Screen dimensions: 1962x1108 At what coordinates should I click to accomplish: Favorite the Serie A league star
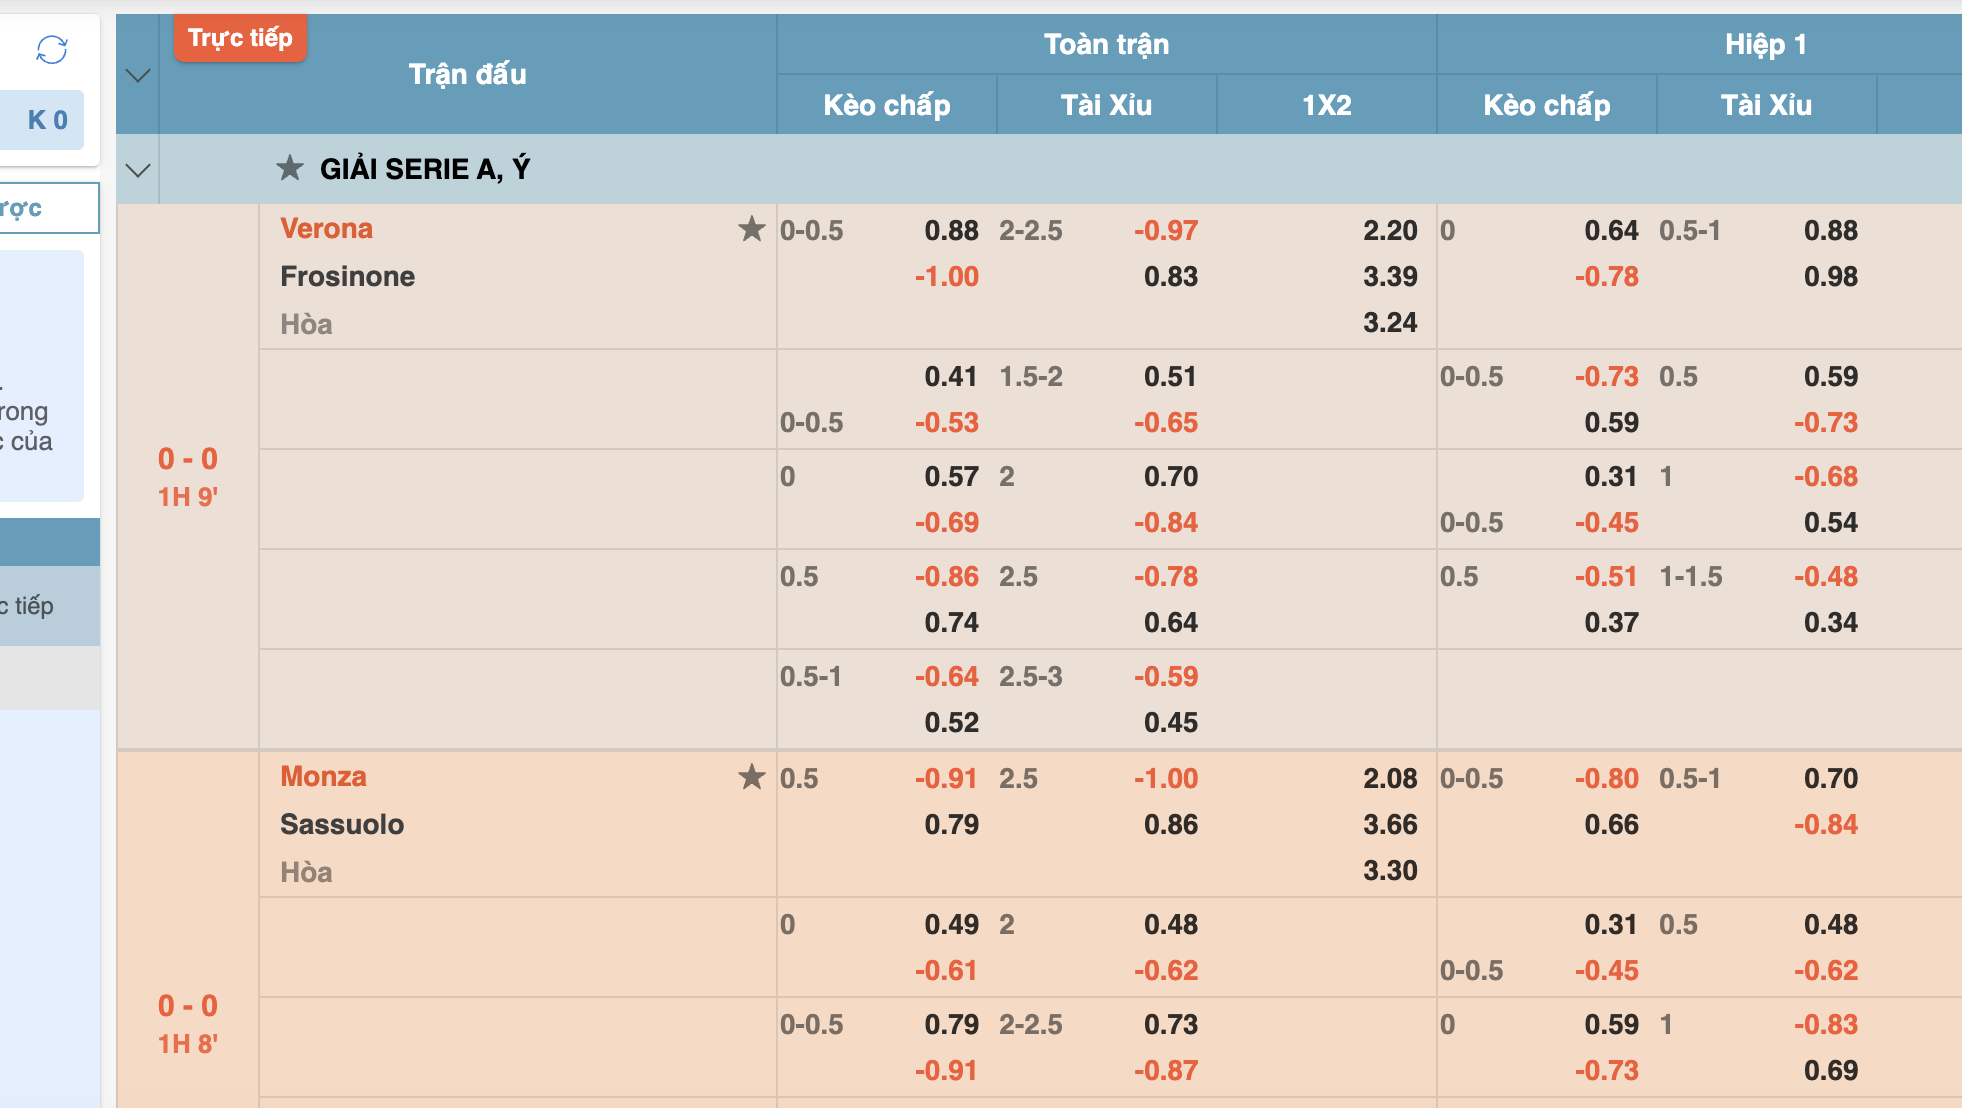pyautogui.click(x=290, y=168)
